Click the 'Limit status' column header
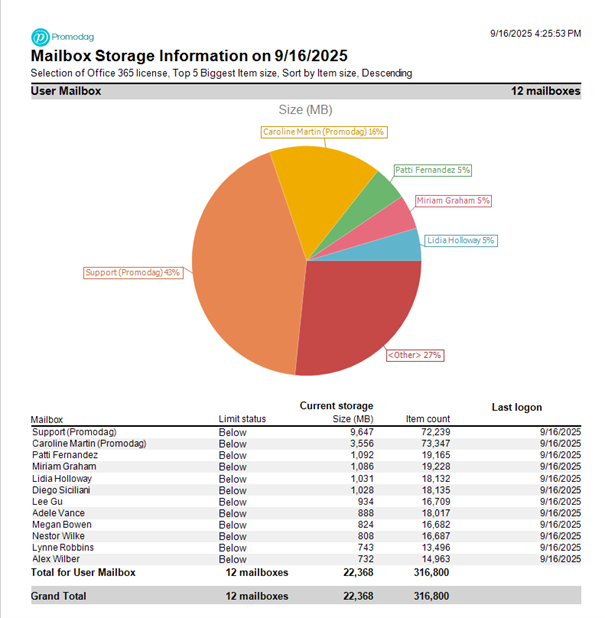 point(242,419)
